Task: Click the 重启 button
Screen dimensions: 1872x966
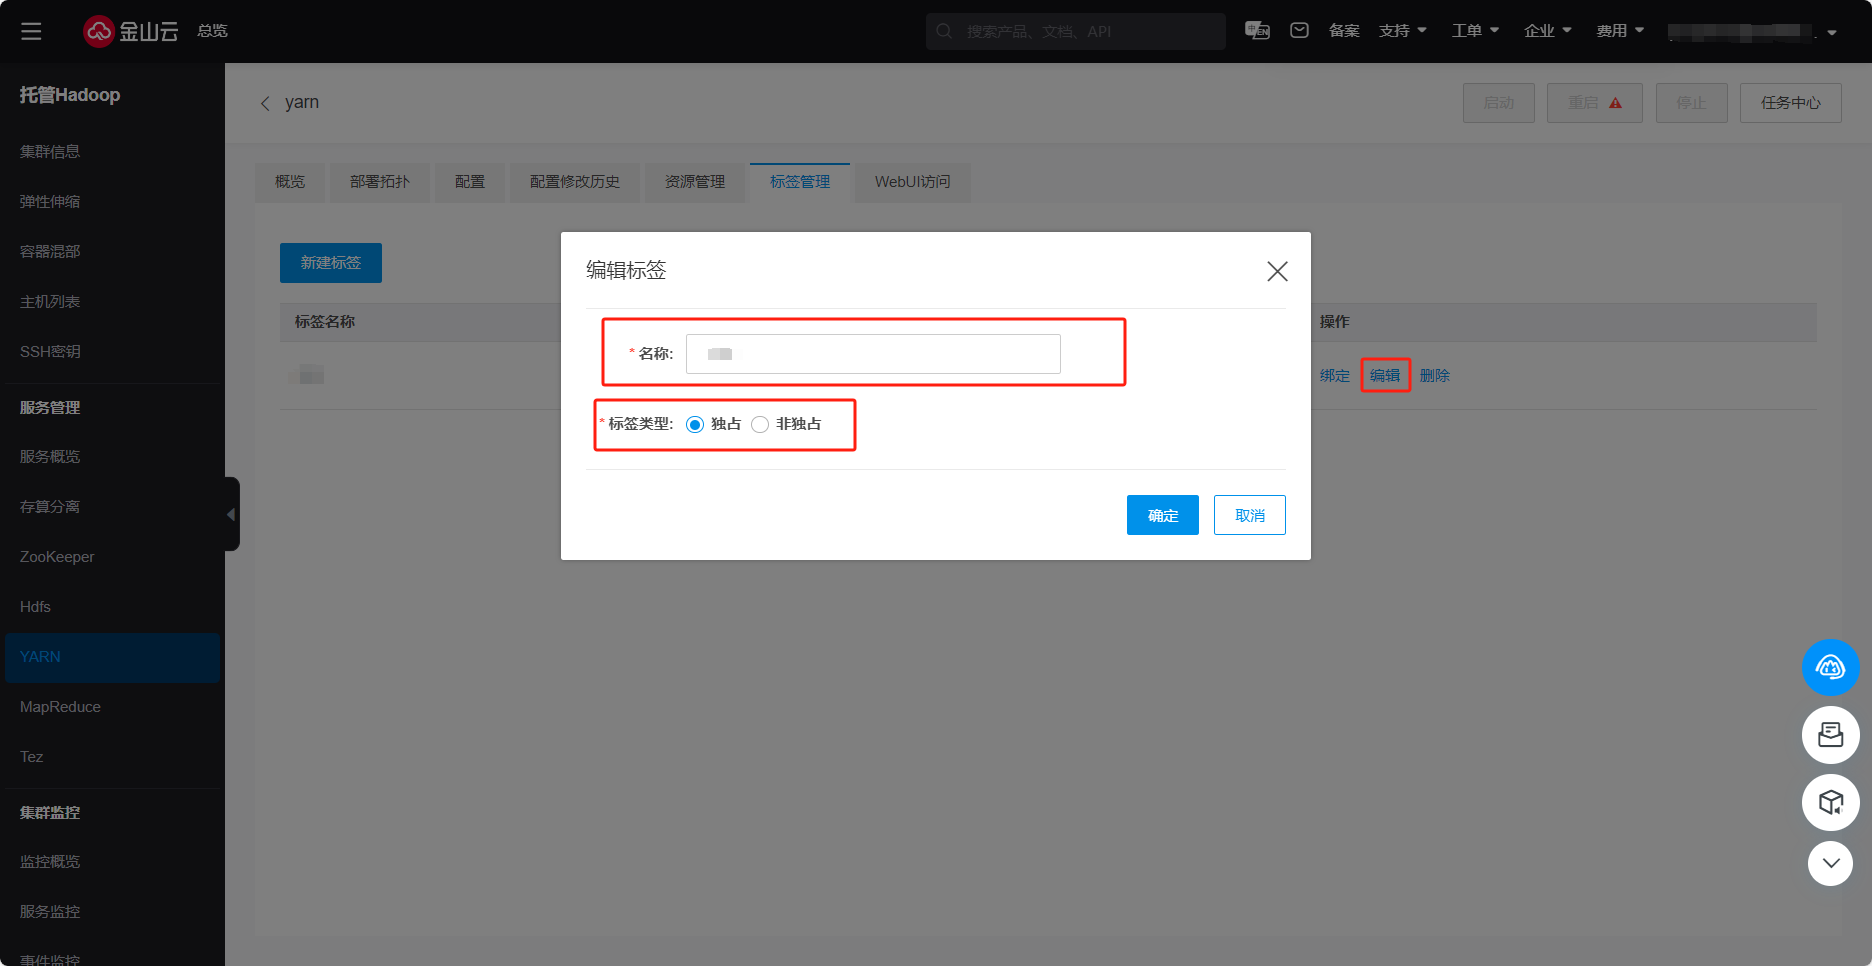Action: [1595, 103]
